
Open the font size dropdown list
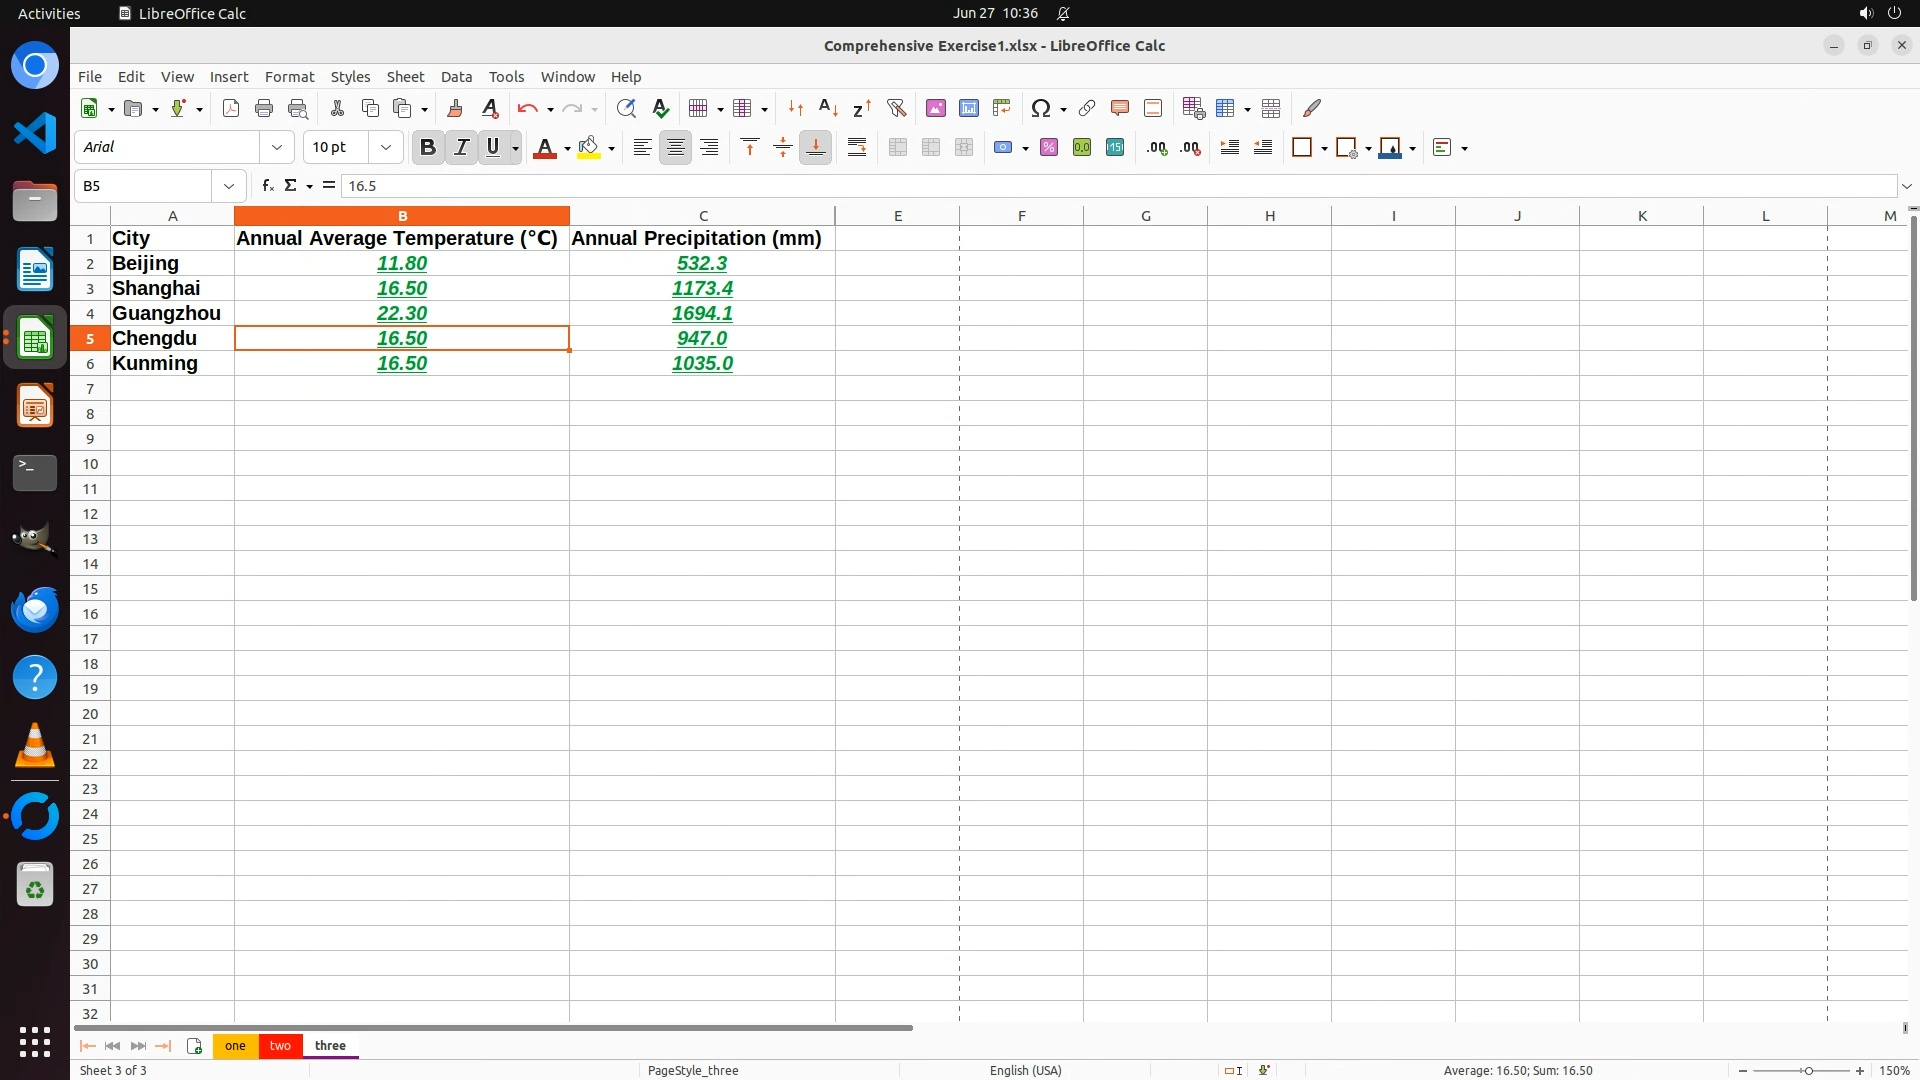click(386, 147)
